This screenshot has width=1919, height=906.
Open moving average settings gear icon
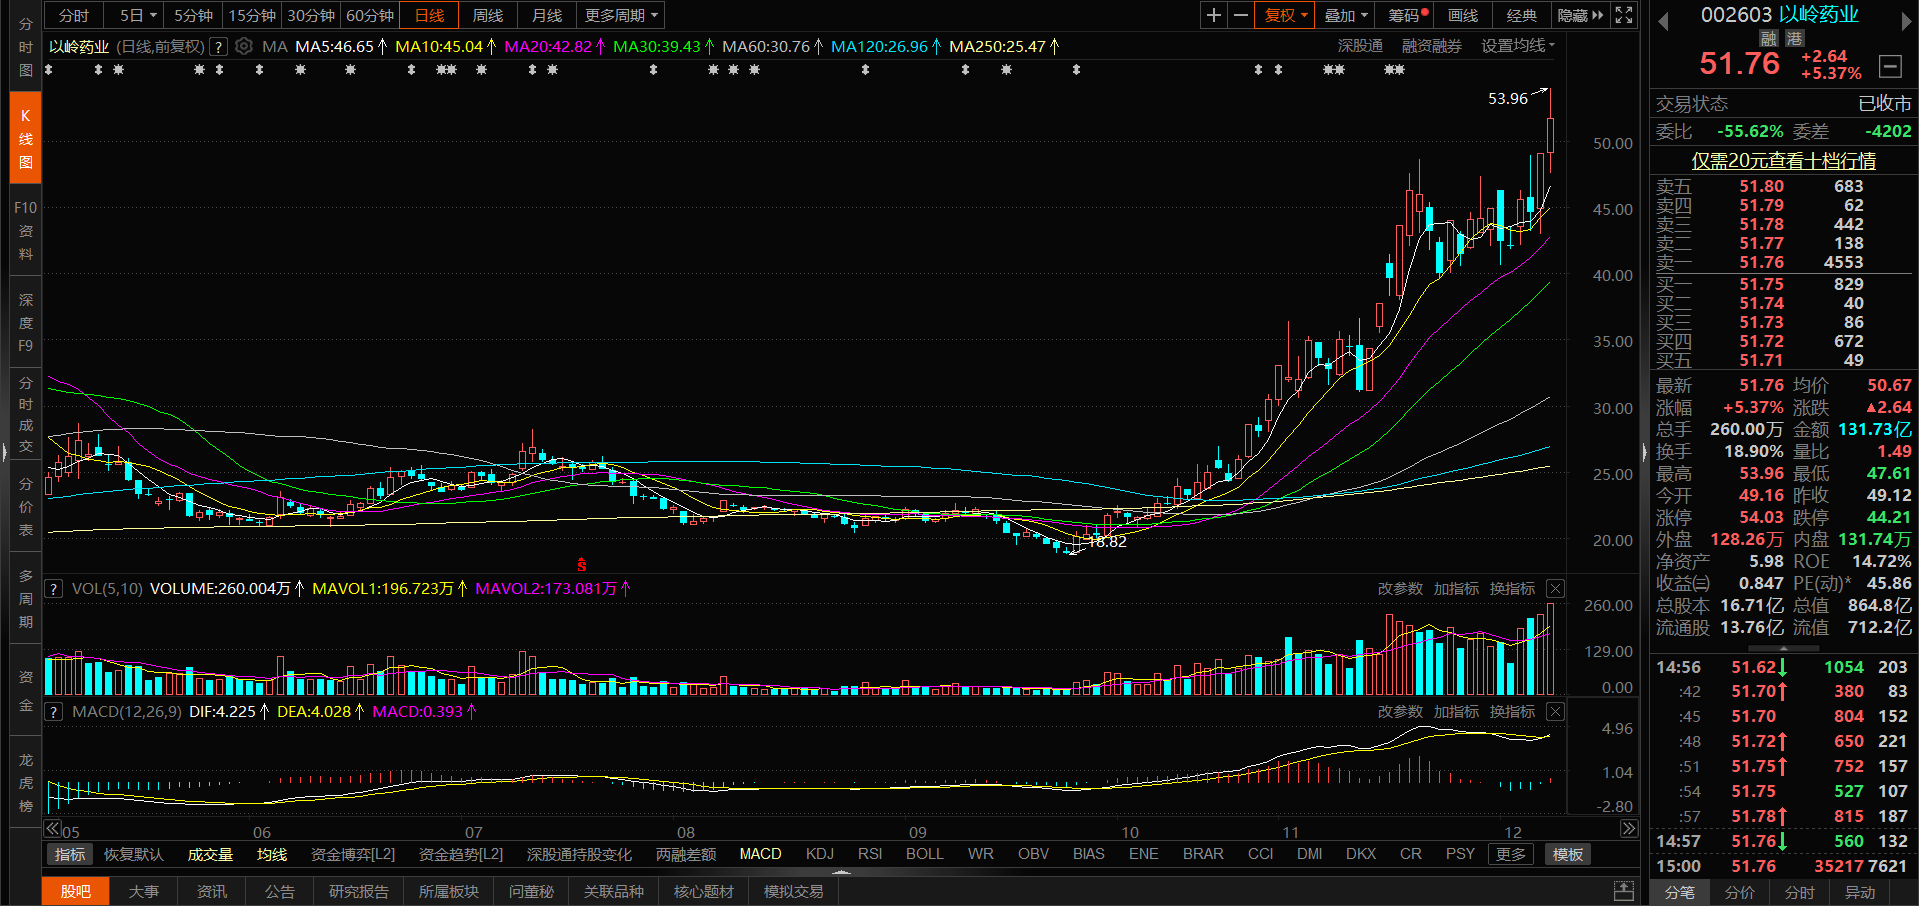244,46
